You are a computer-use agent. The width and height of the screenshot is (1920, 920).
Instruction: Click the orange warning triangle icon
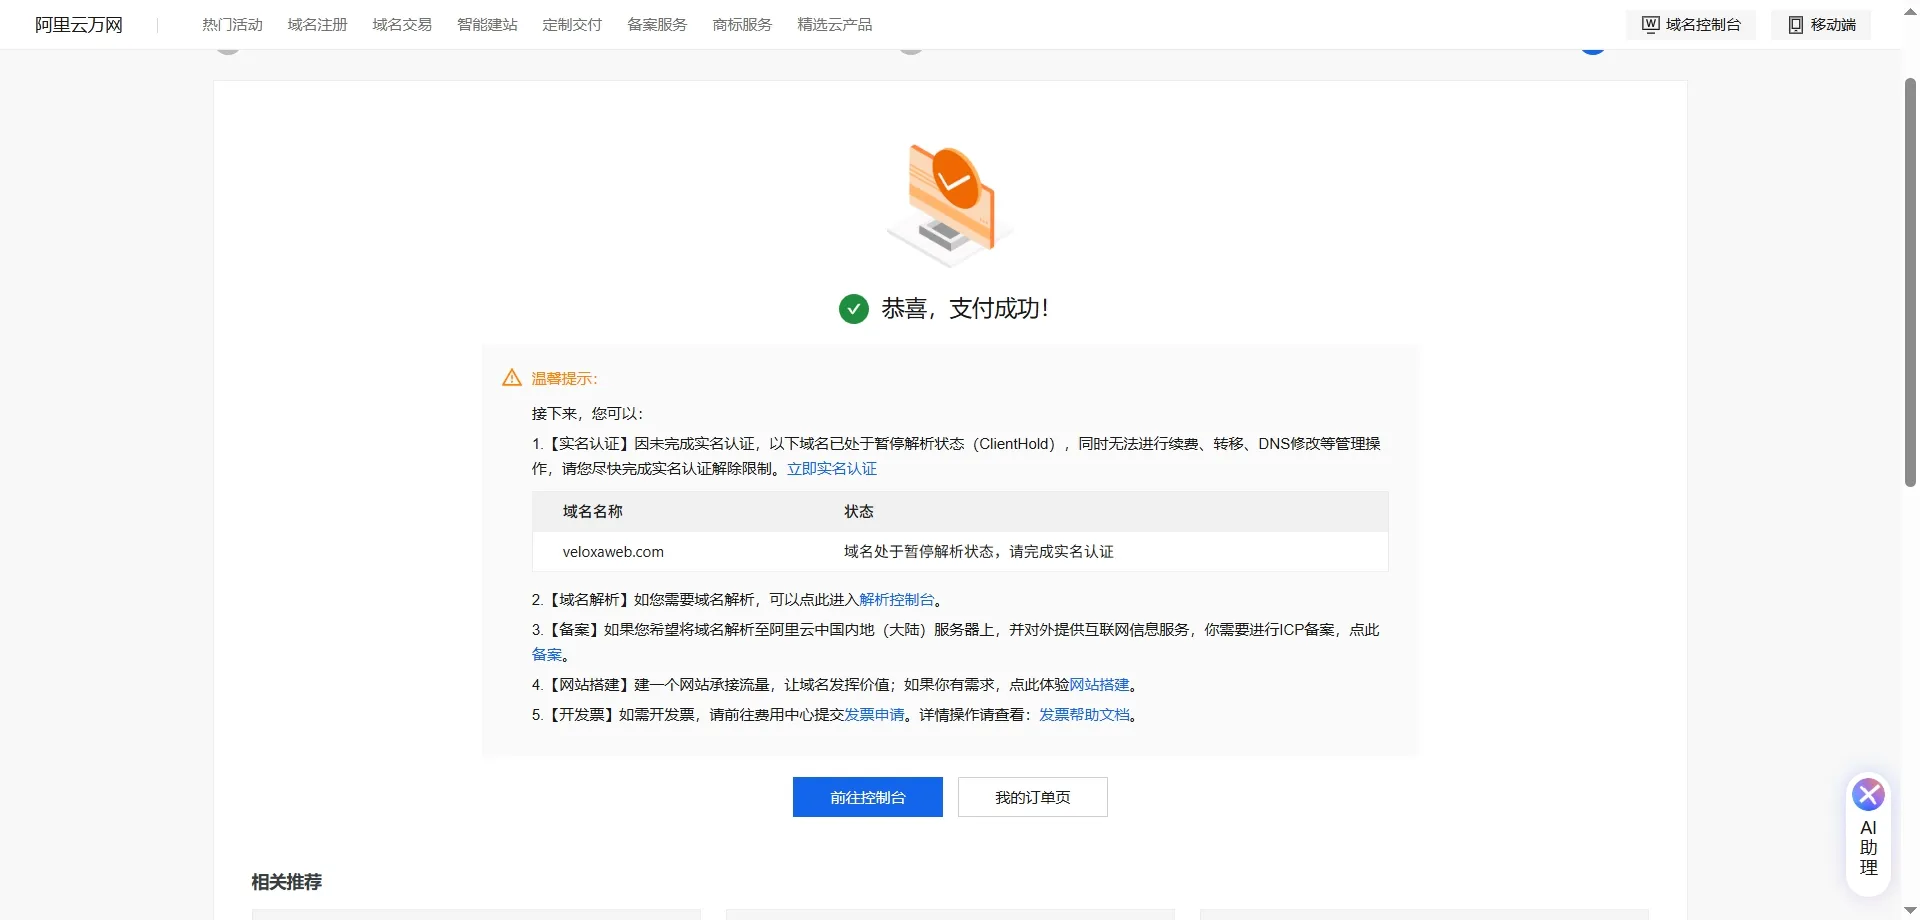click(511, 377)
